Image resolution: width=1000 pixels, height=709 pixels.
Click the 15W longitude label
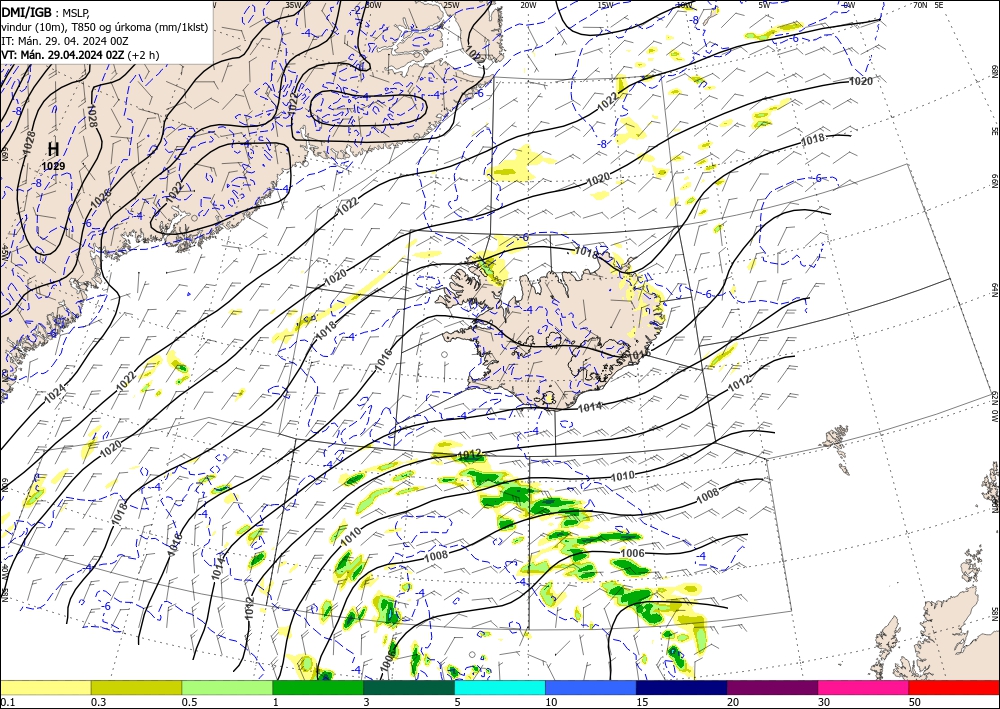(x=606, y=5)
